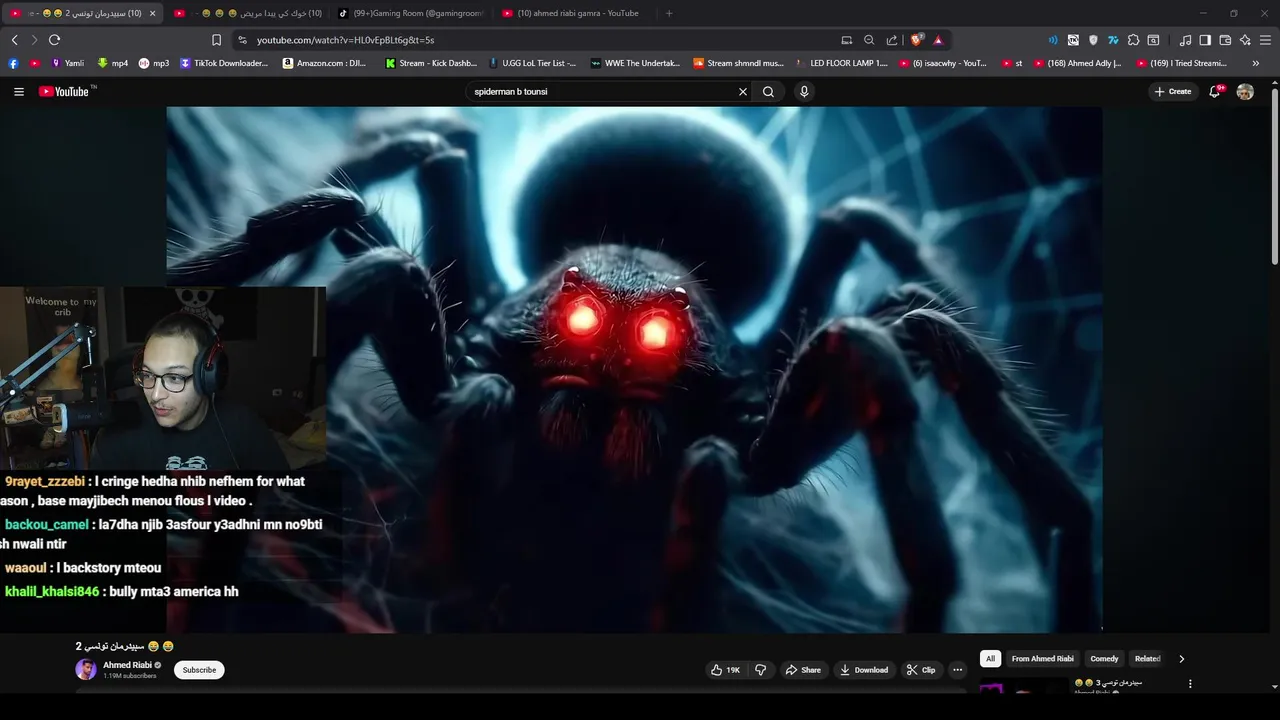Image resolution: width=1280 pixels, height=720 pixels.
Task: Open the Ahmed Riabi channel name
Action: 127,665
